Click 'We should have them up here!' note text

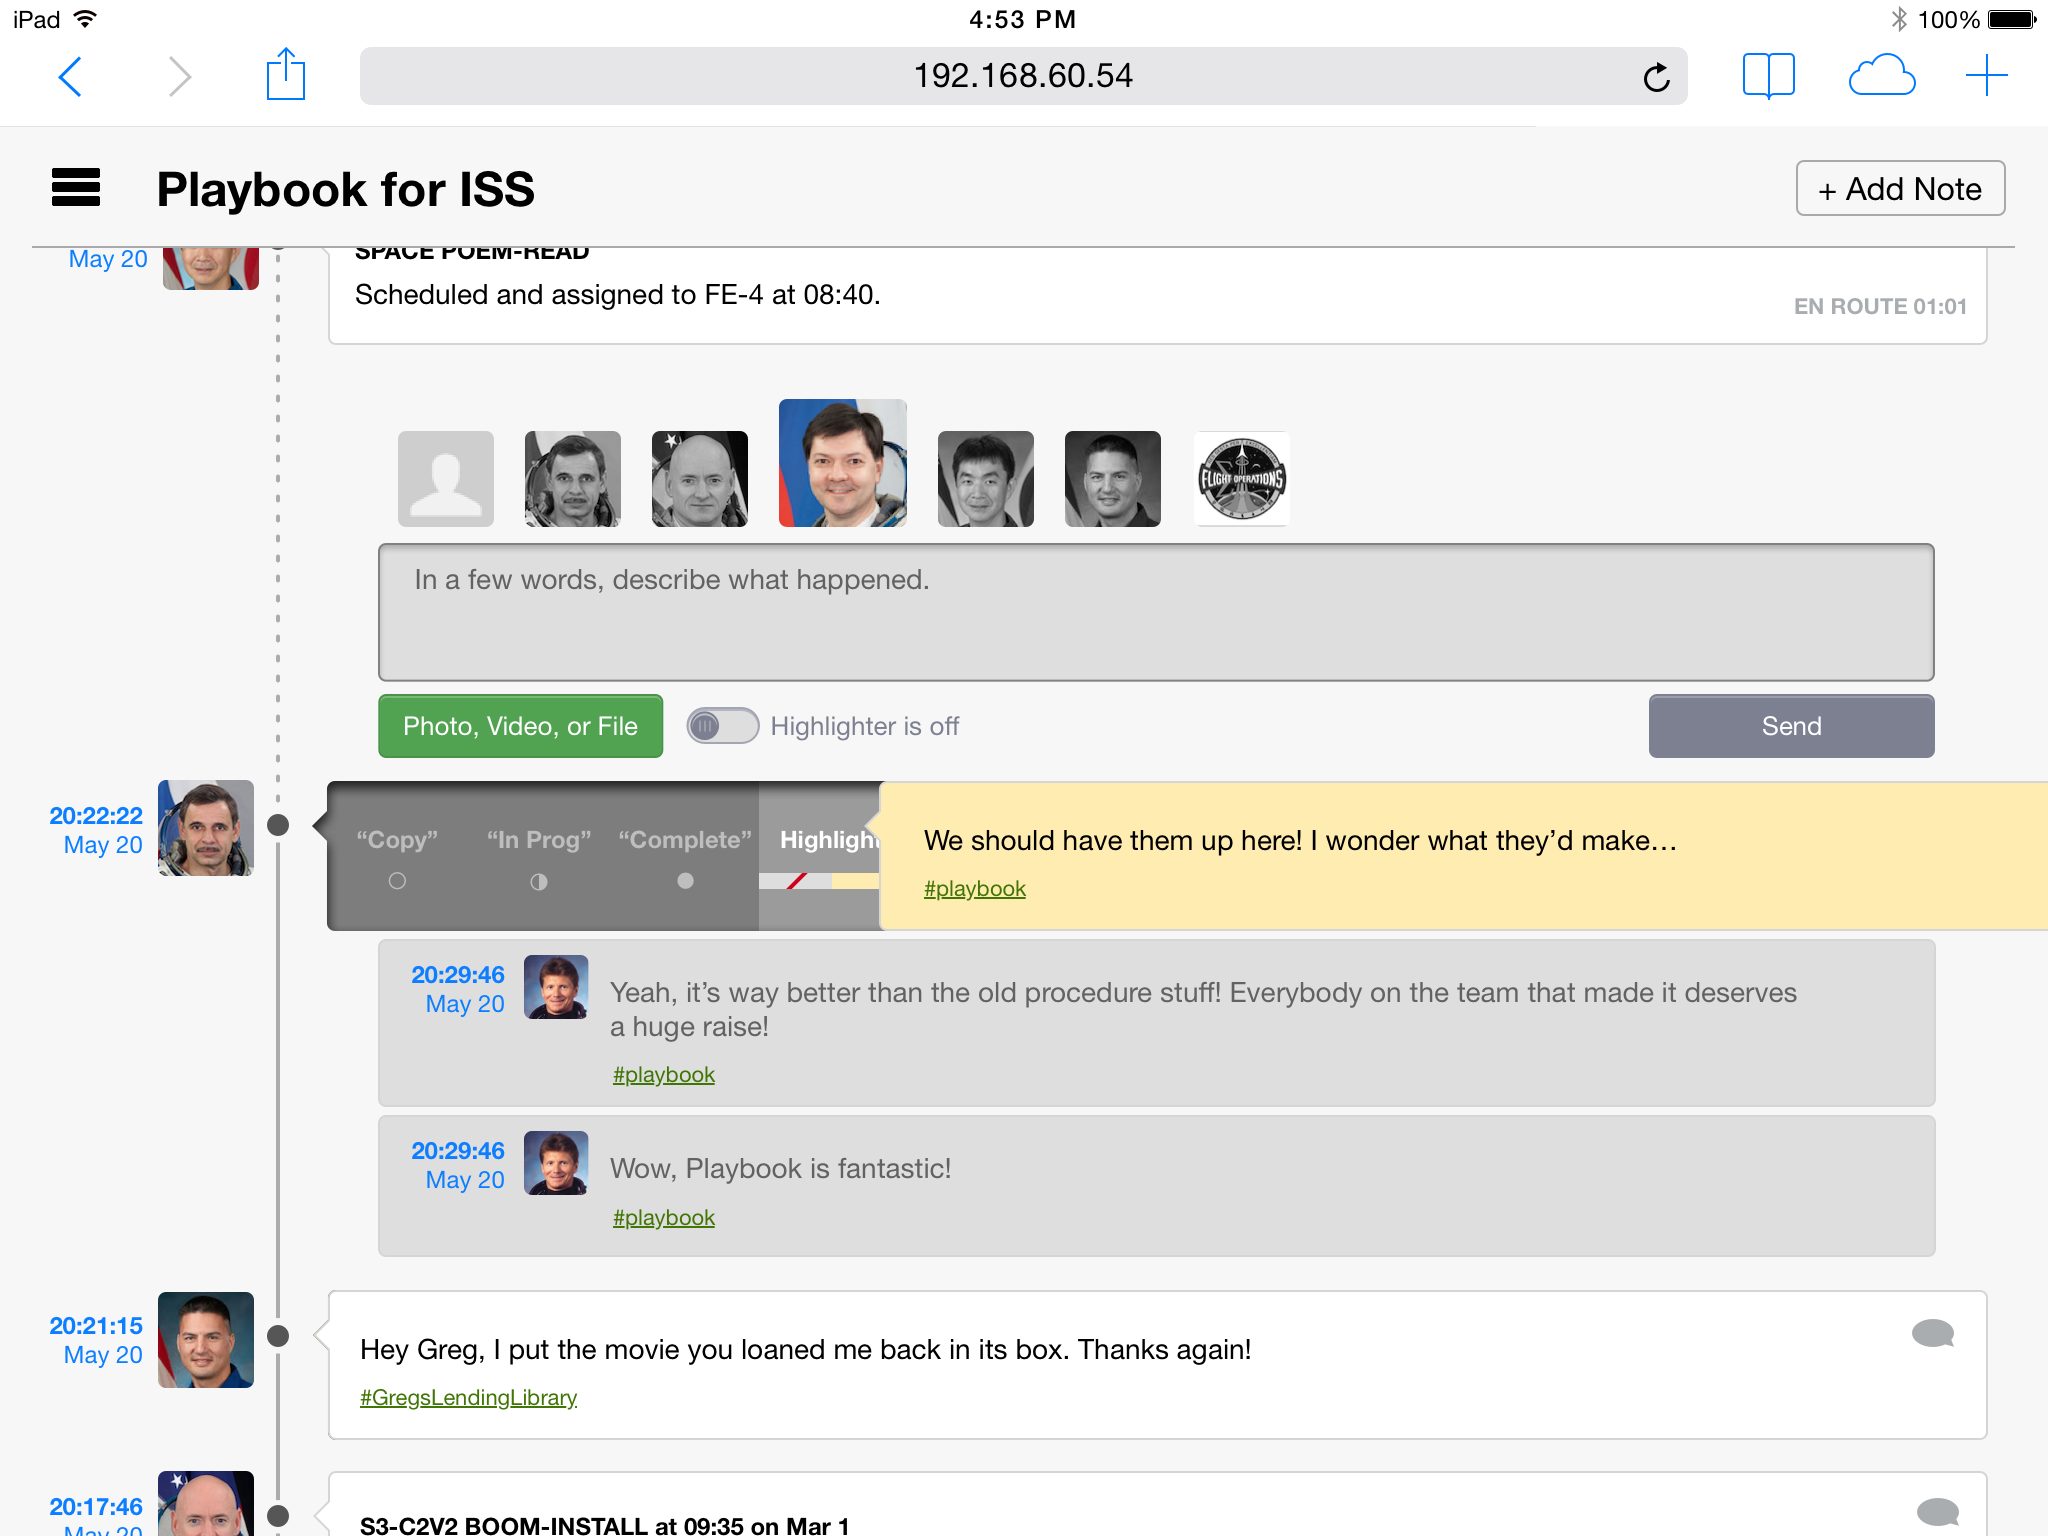pyautogui.click(x=1300, y=840)
